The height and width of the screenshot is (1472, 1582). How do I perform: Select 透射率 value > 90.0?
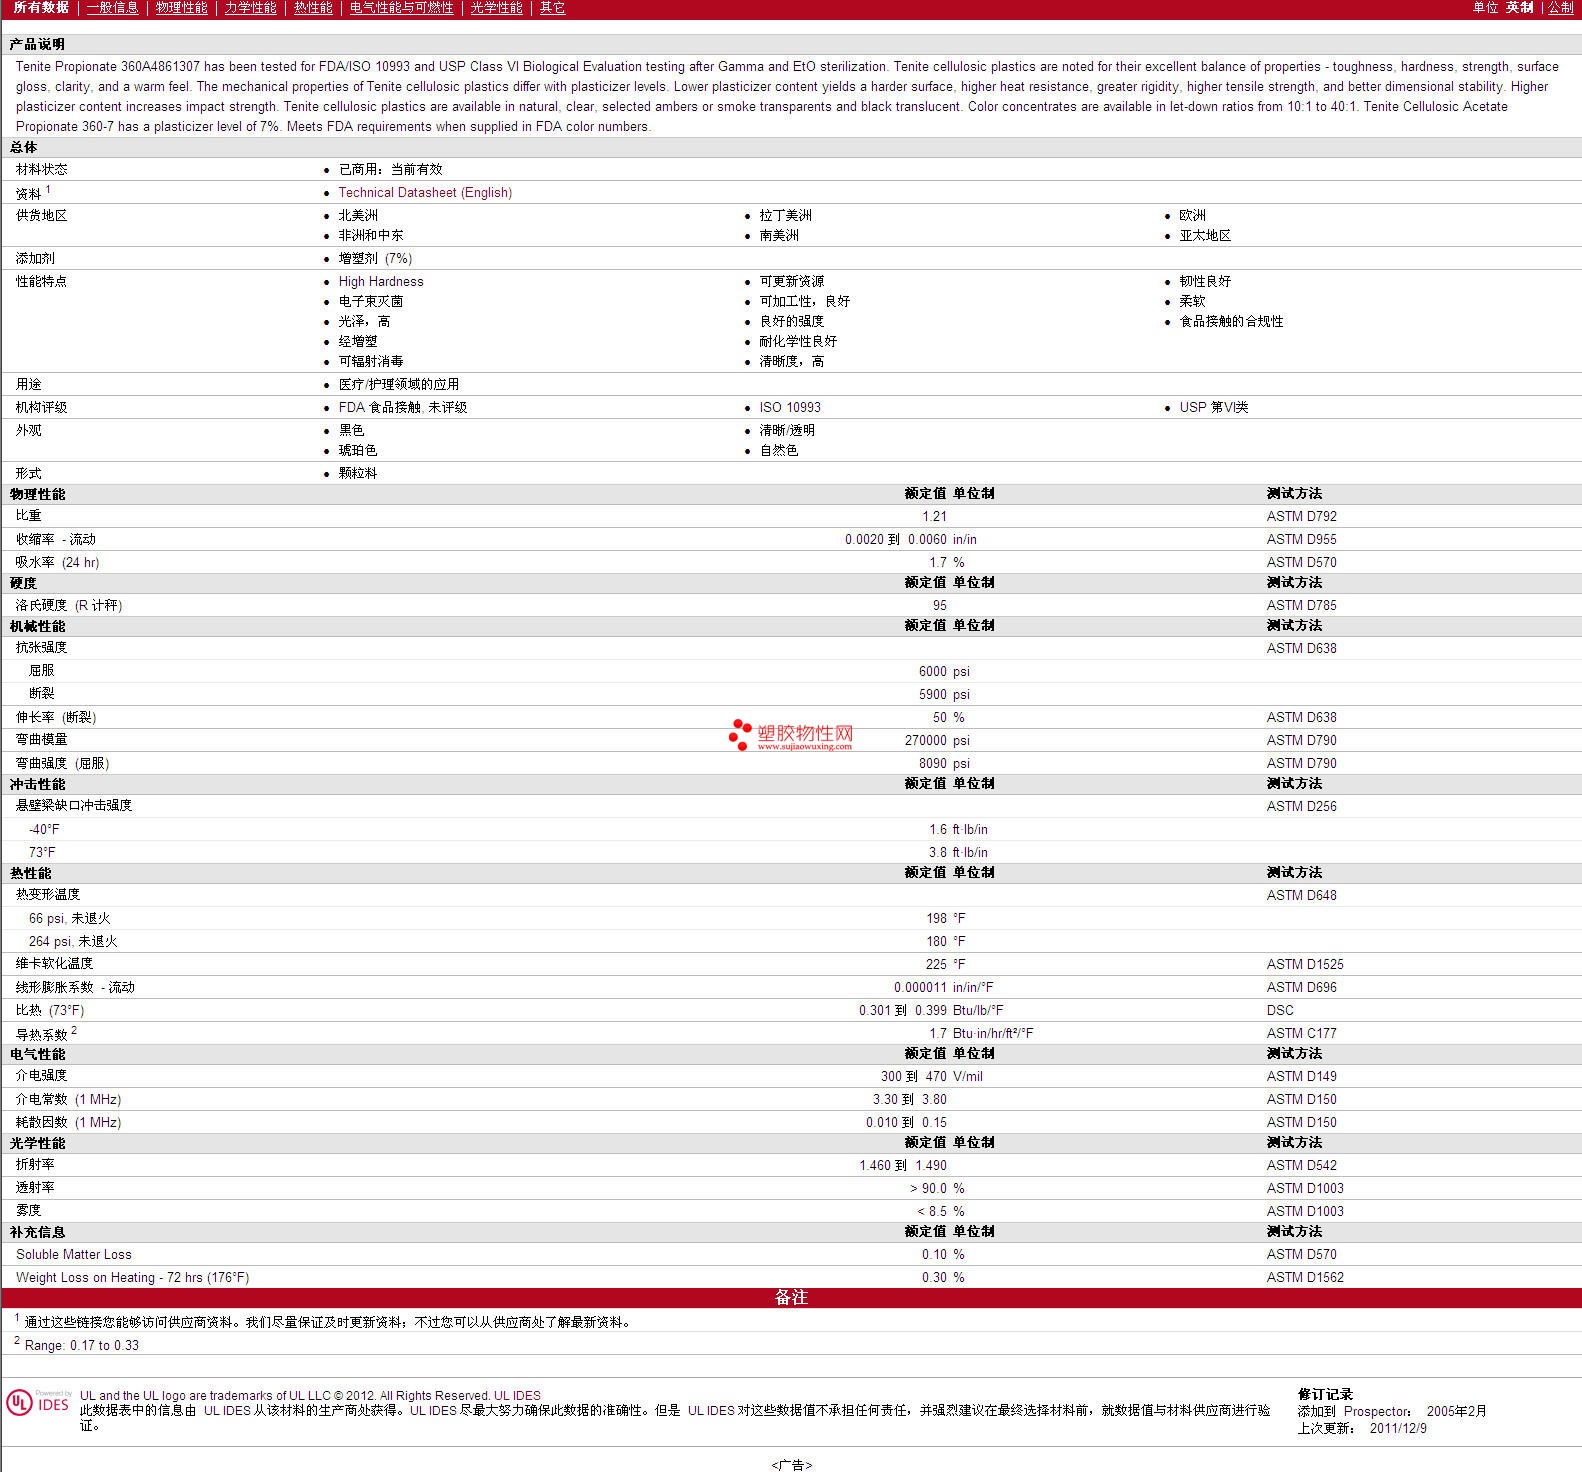[x=928, y=1188]
